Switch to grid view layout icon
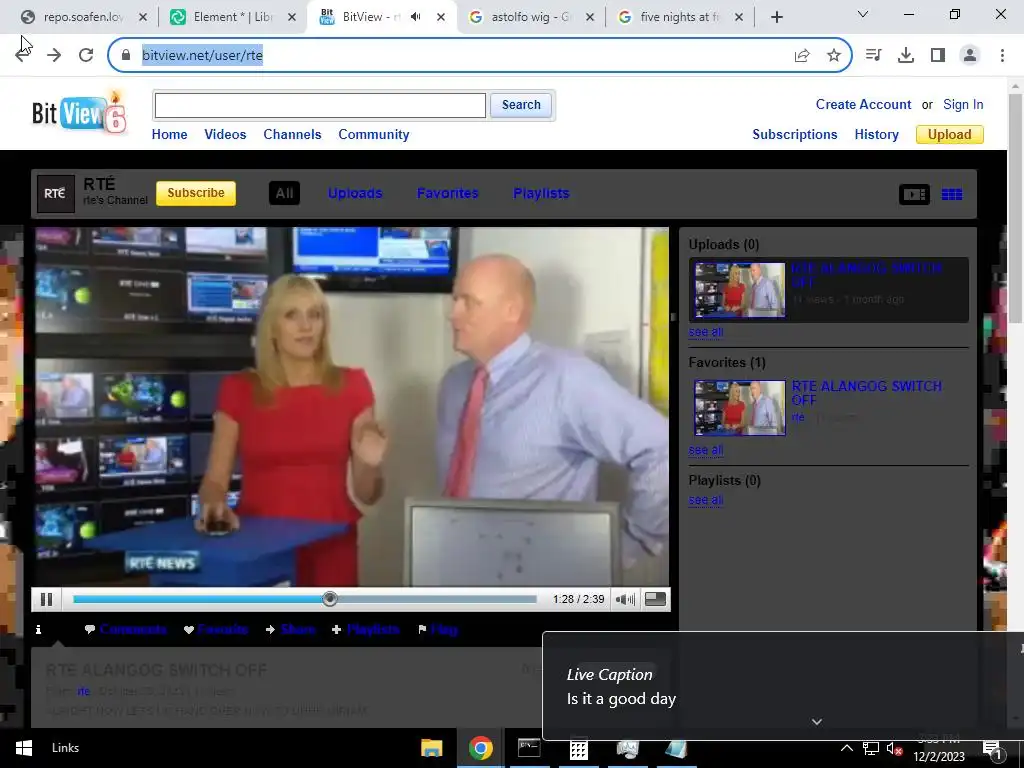This screenshot has width=1024, height=768. [952, 194]
